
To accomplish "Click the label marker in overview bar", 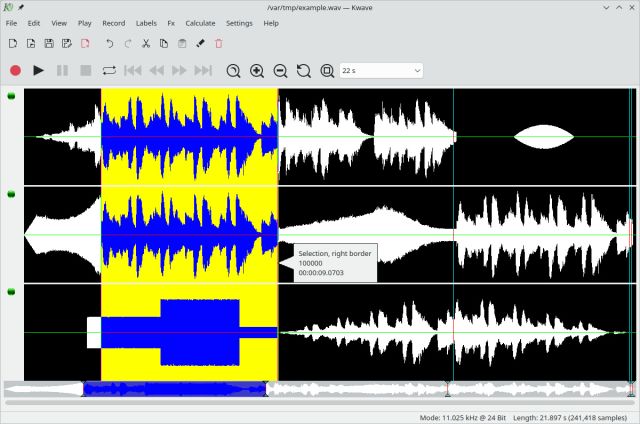I will [447, 389].
